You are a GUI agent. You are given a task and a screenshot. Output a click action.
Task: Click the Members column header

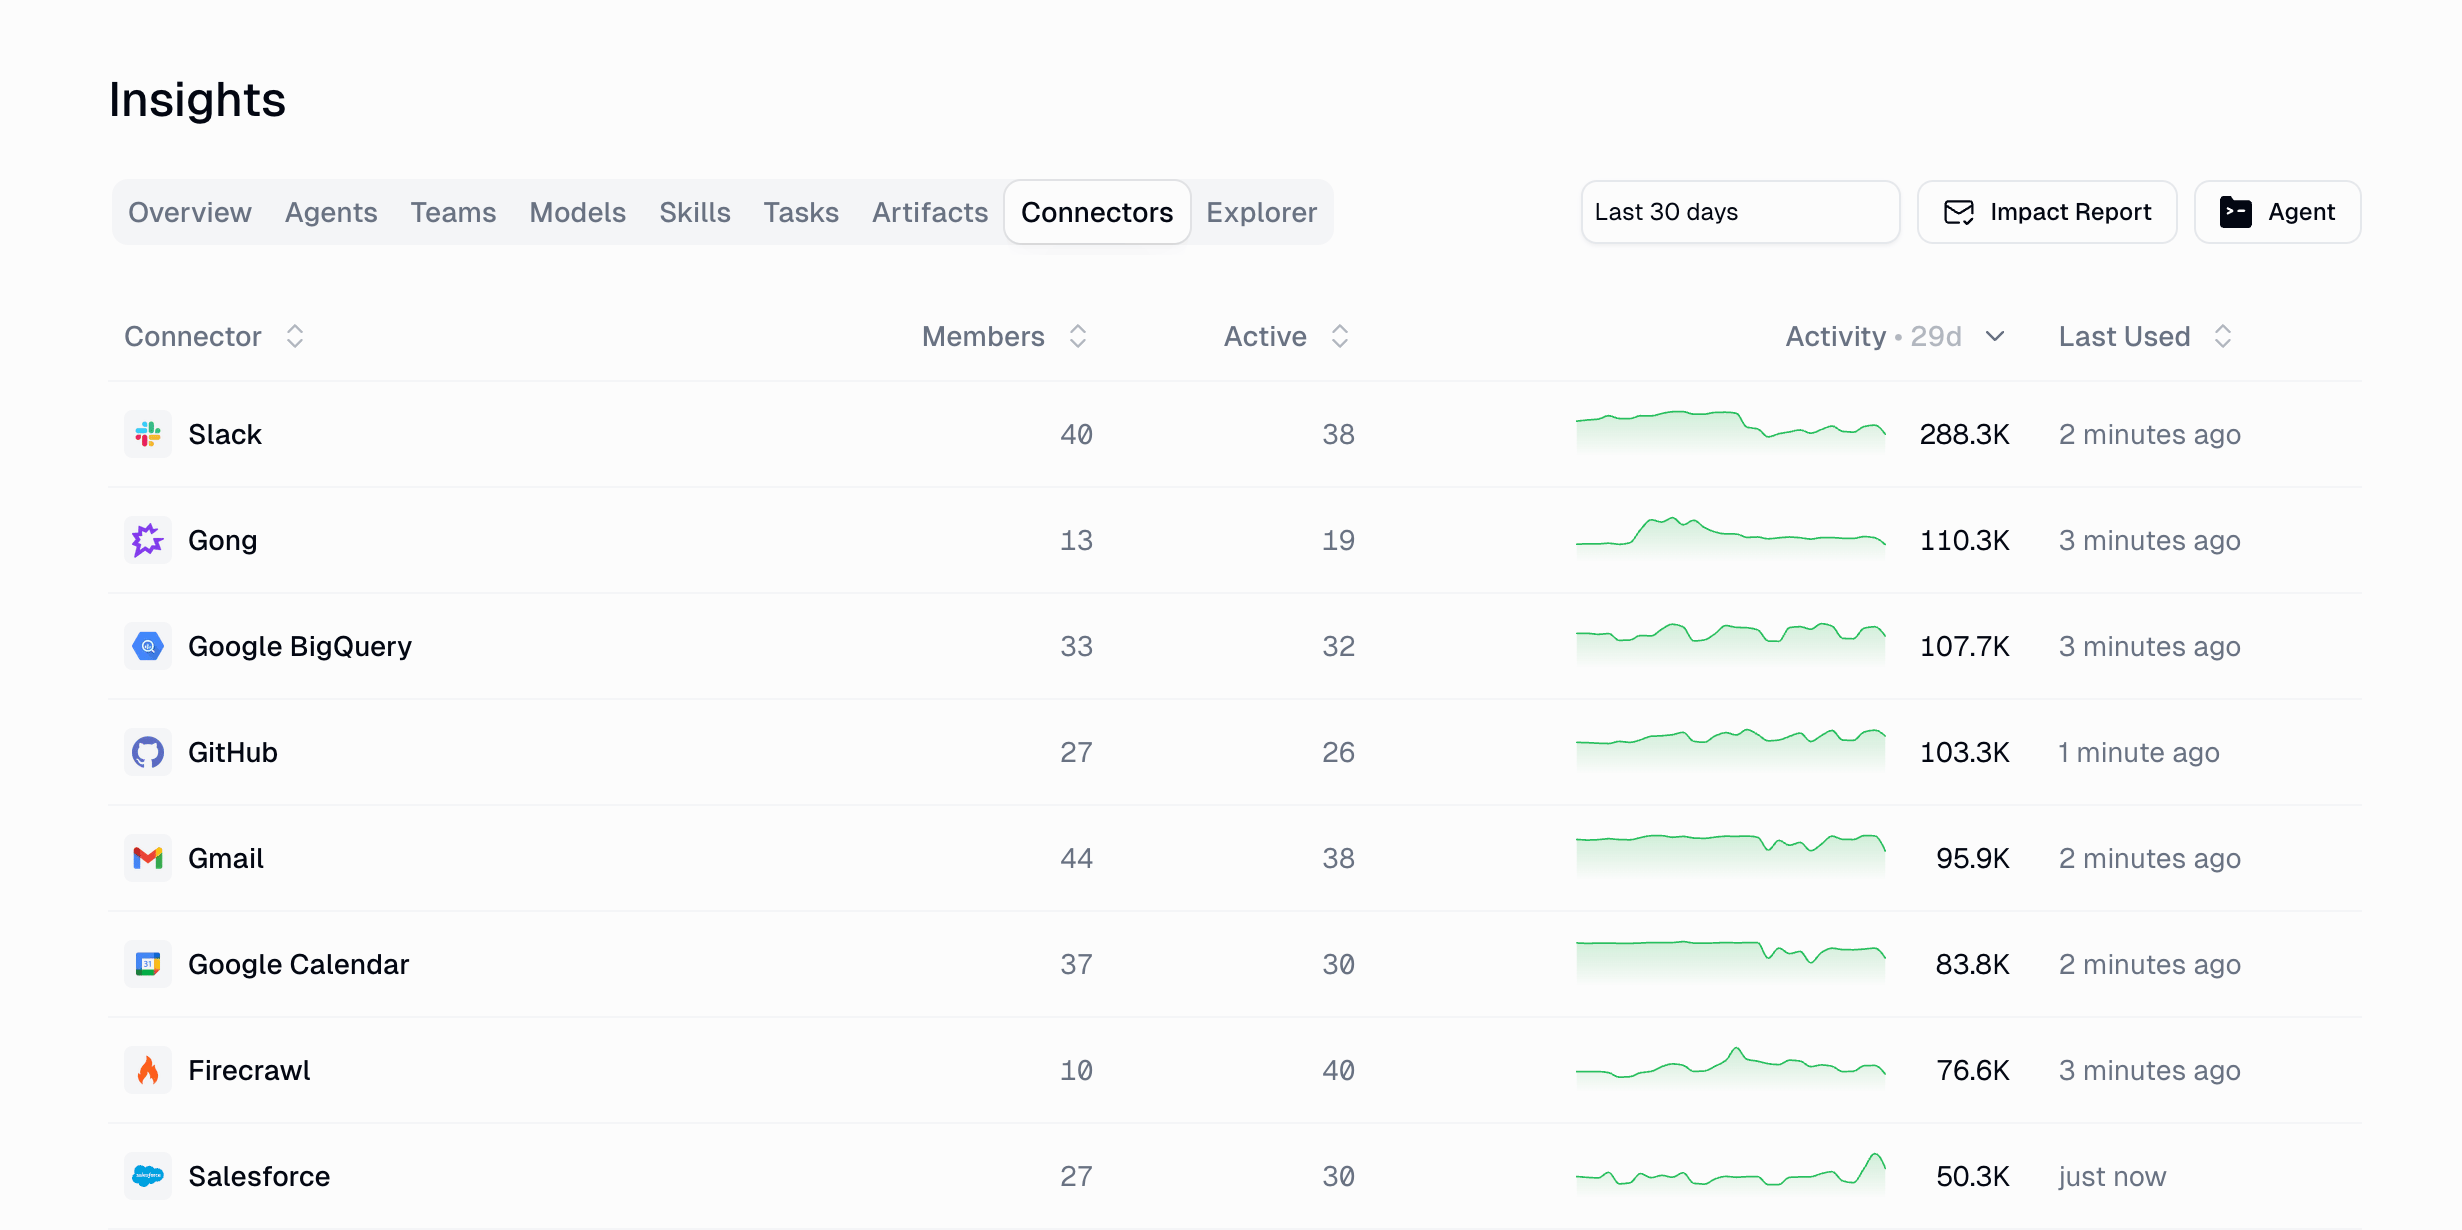(x=983, y=336)
